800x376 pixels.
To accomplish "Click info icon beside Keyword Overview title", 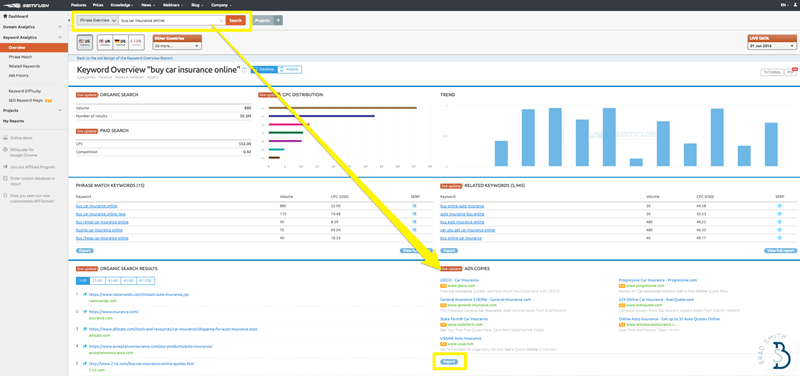I will [x=244, y=70].
